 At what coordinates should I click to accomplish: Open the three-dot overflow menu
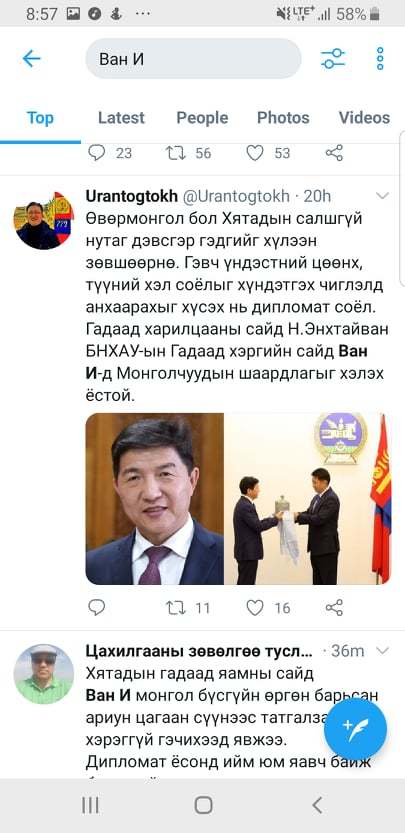380,58
